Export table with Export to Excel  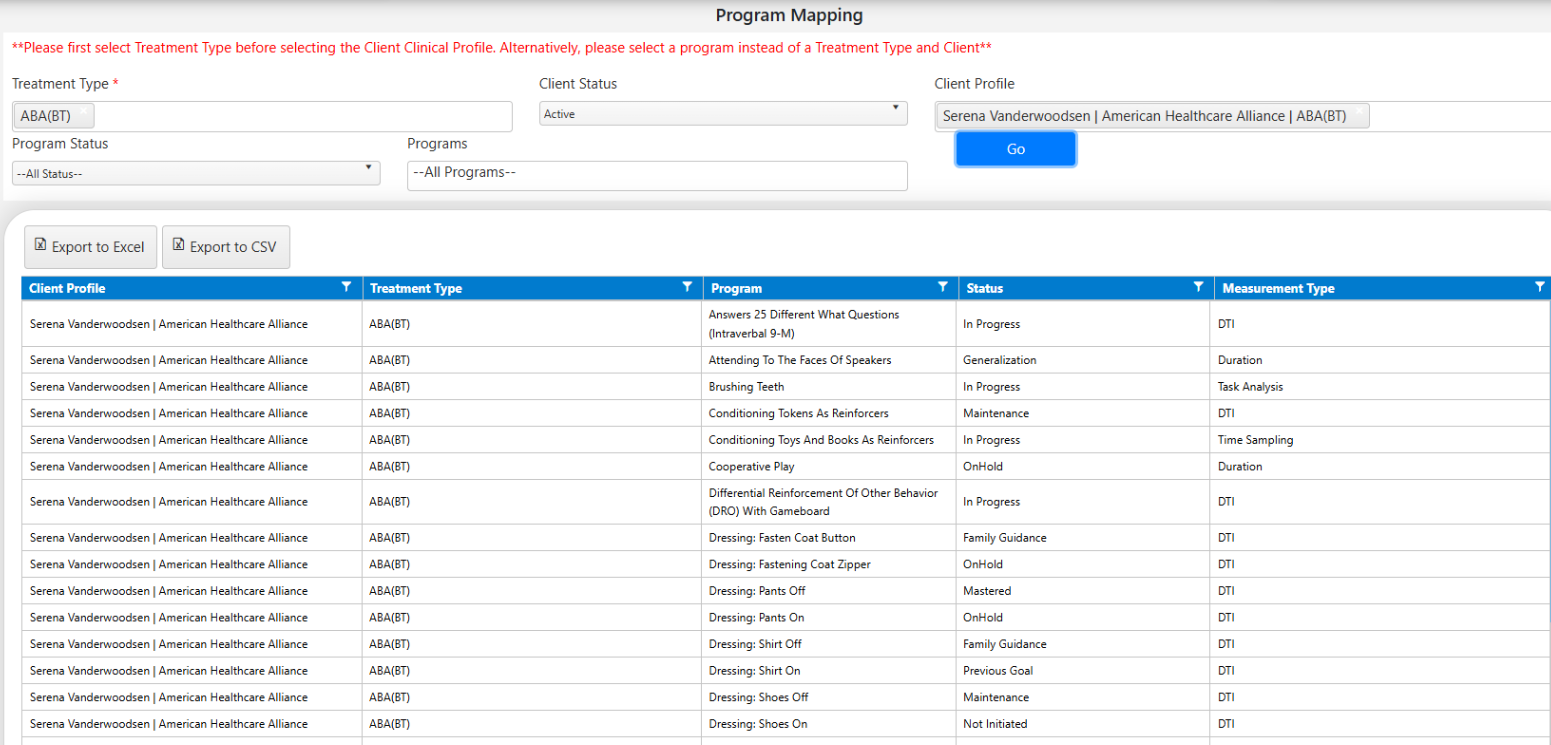(90, 247)
